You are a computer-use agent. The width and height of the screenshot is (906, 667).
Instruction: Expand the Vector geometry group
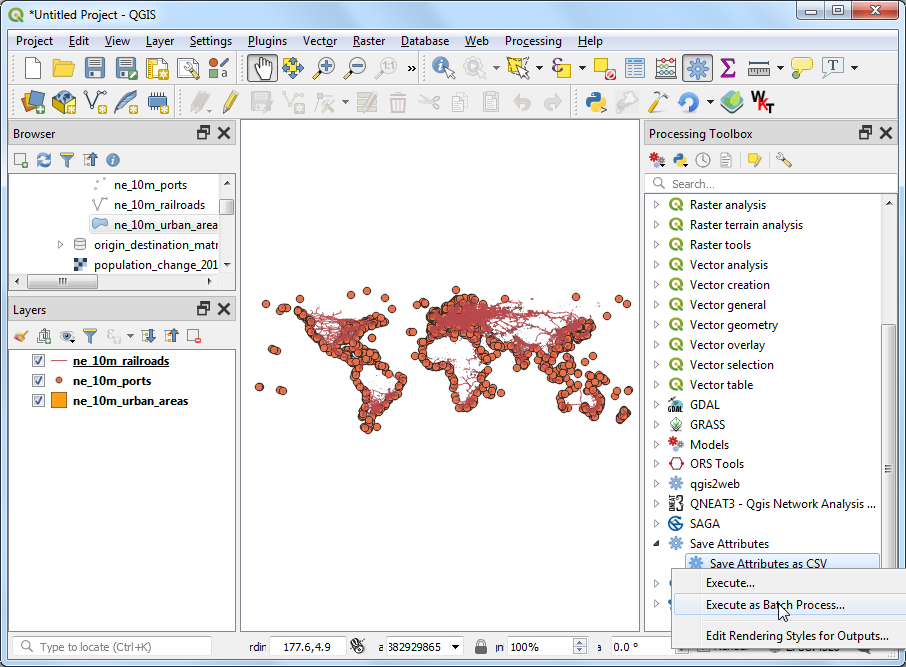tap(656, 325)
